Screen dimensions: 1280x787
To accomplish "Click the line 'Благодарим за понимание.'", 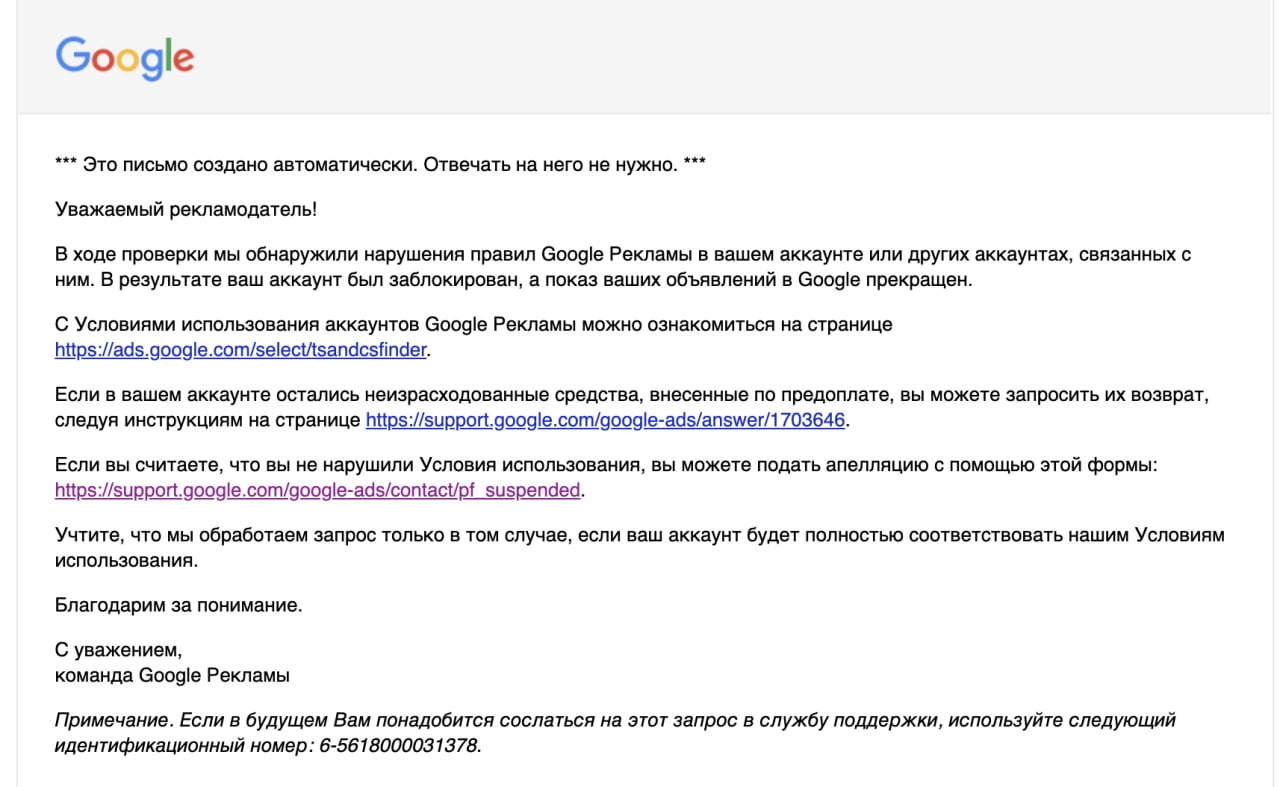I will (178, 605).
